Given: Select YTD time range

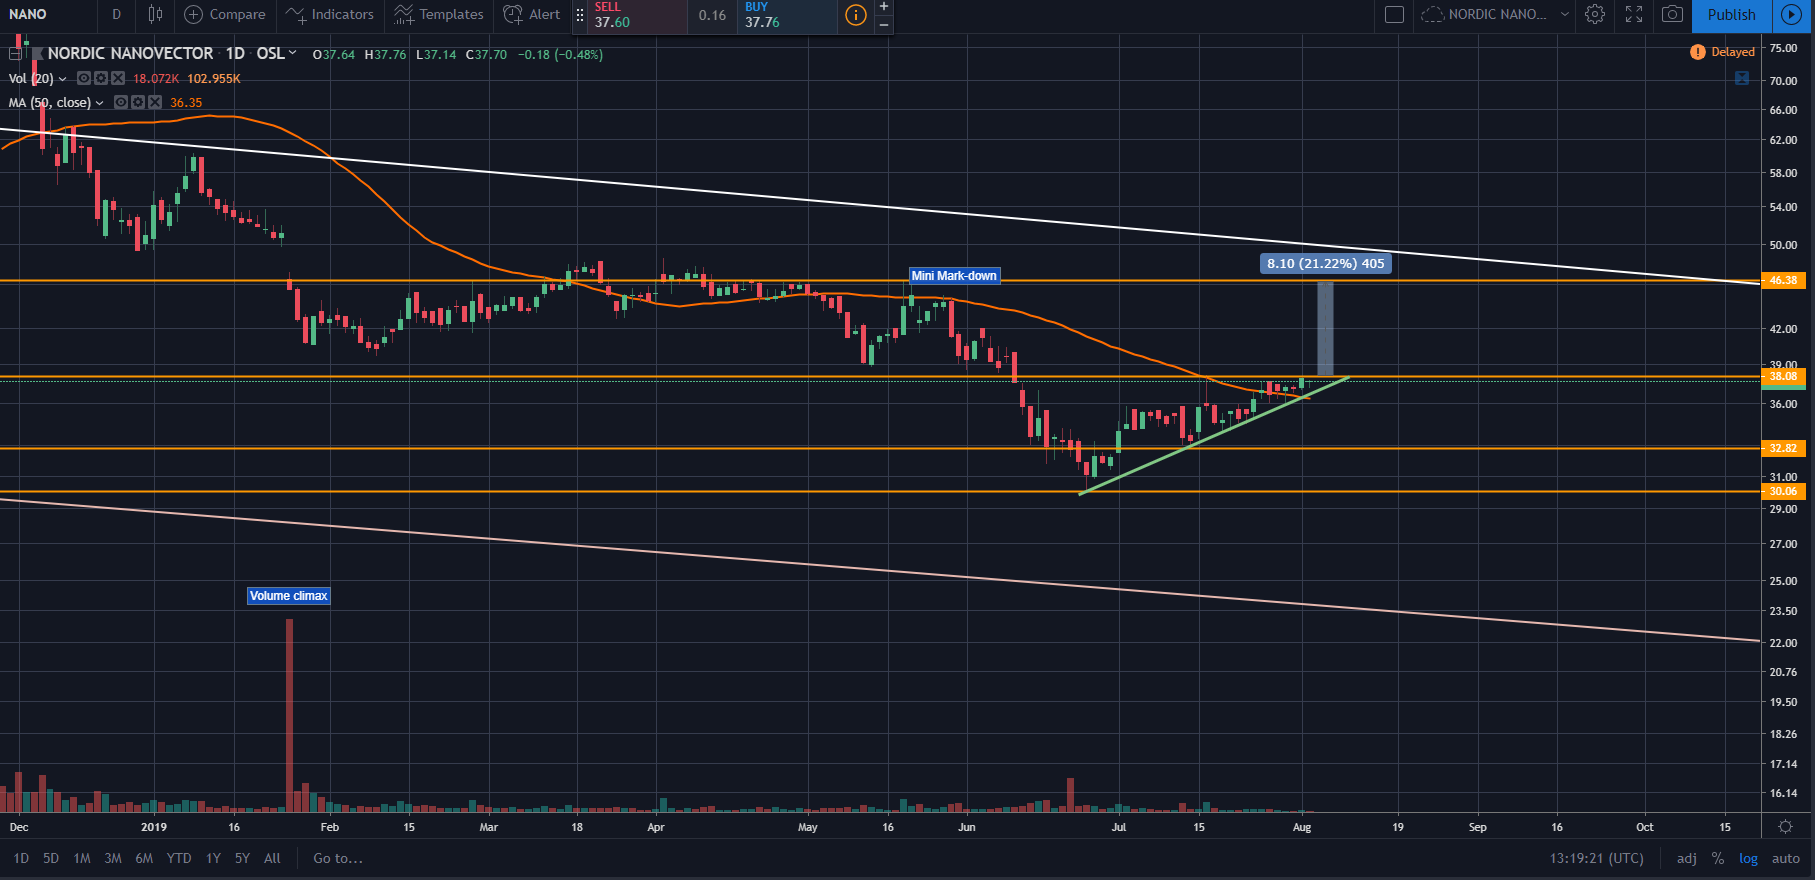Looking at the screenshot, I should click(179, 858).
